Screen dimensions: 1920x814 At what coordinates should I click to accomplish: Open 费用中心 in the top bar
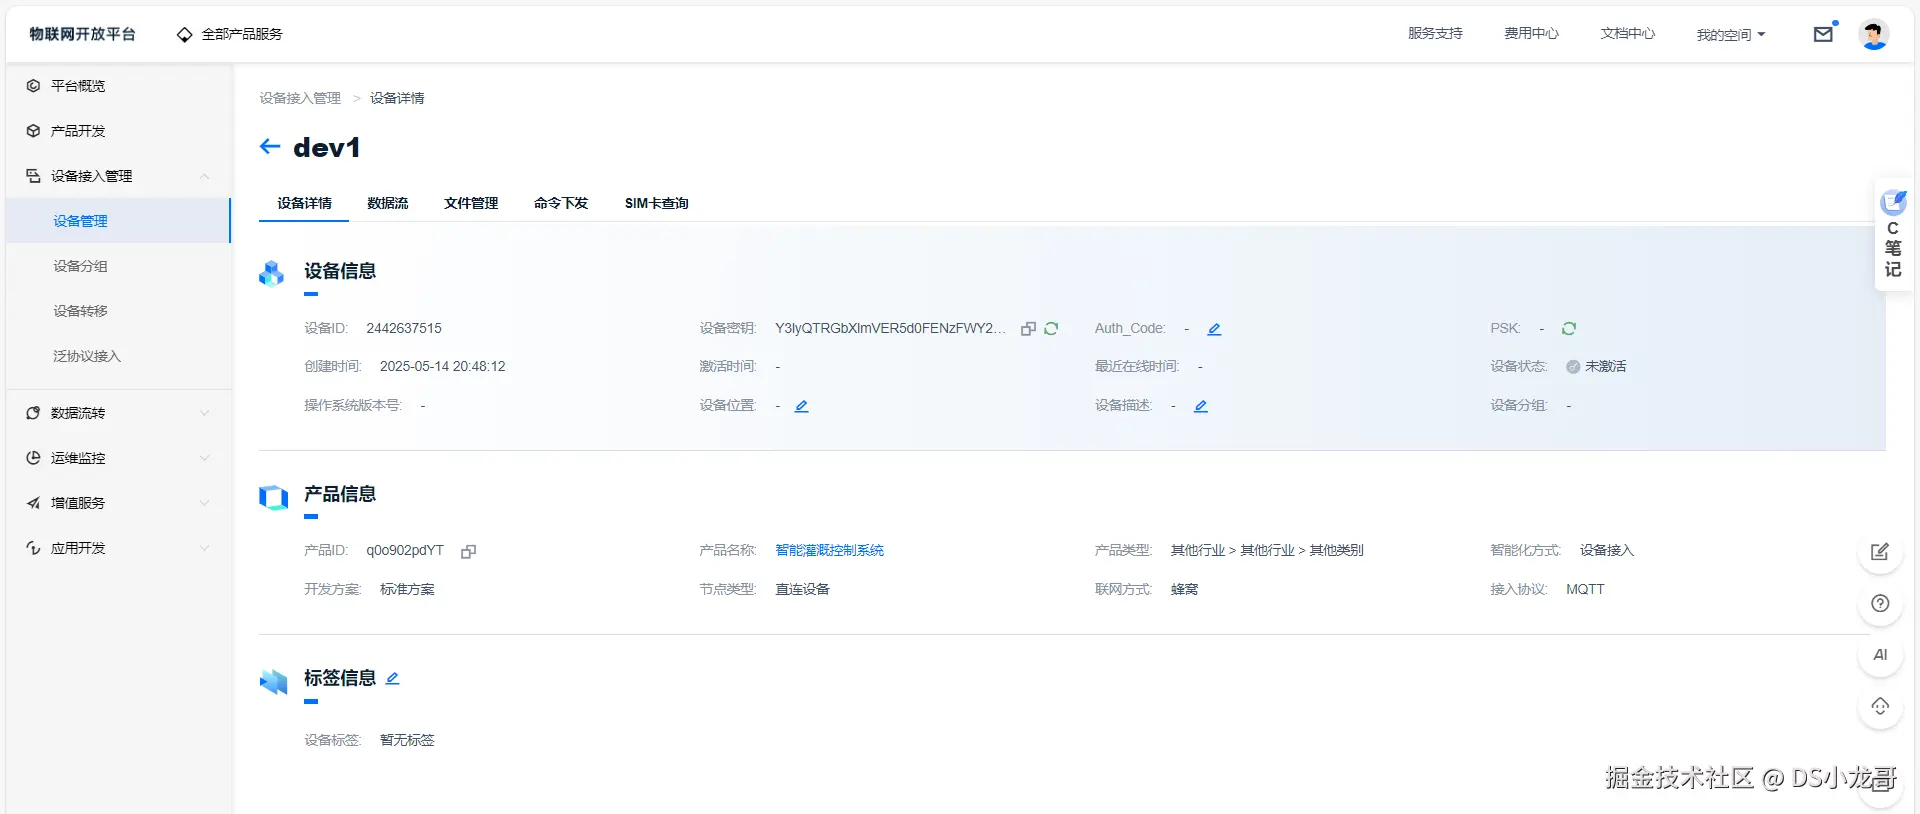pos(1531,33)
